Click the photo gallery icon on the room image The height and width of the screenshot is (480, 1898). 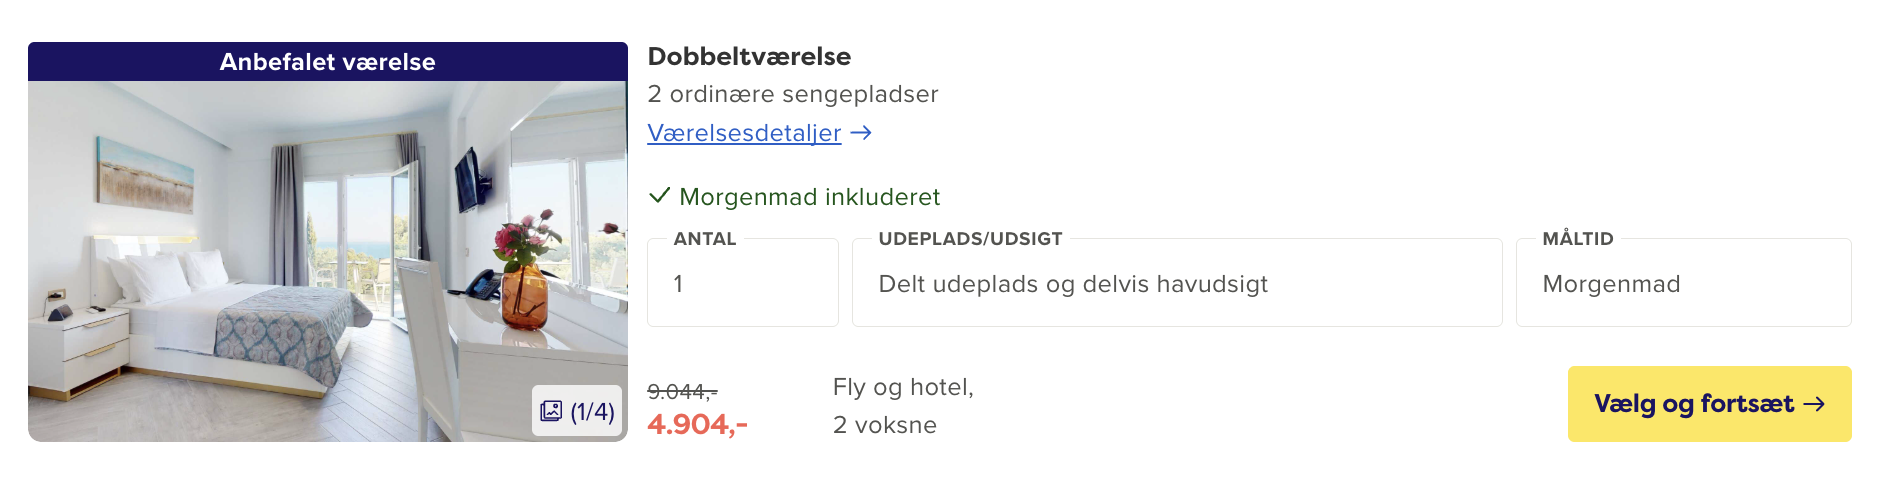click(551, 411)
